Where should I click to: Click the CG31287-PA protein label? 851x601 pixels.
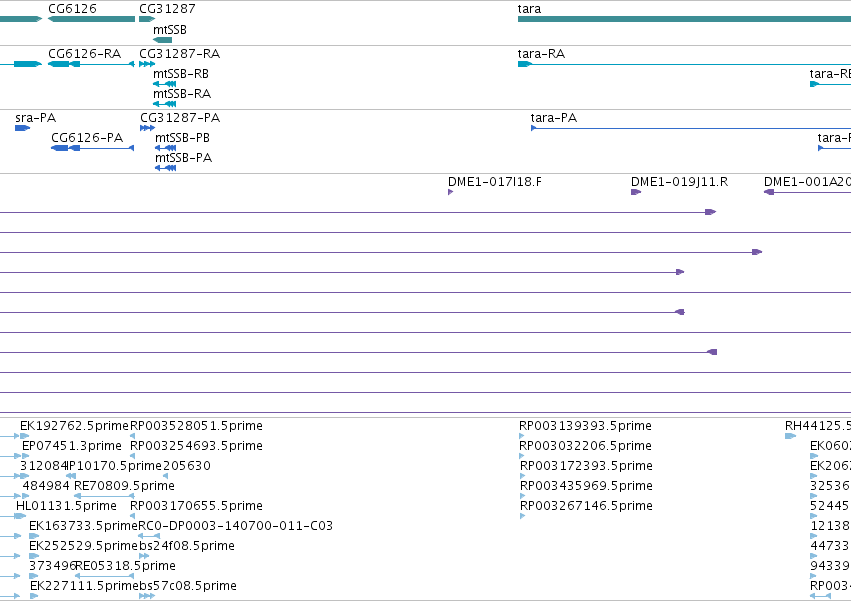point(180,118)
